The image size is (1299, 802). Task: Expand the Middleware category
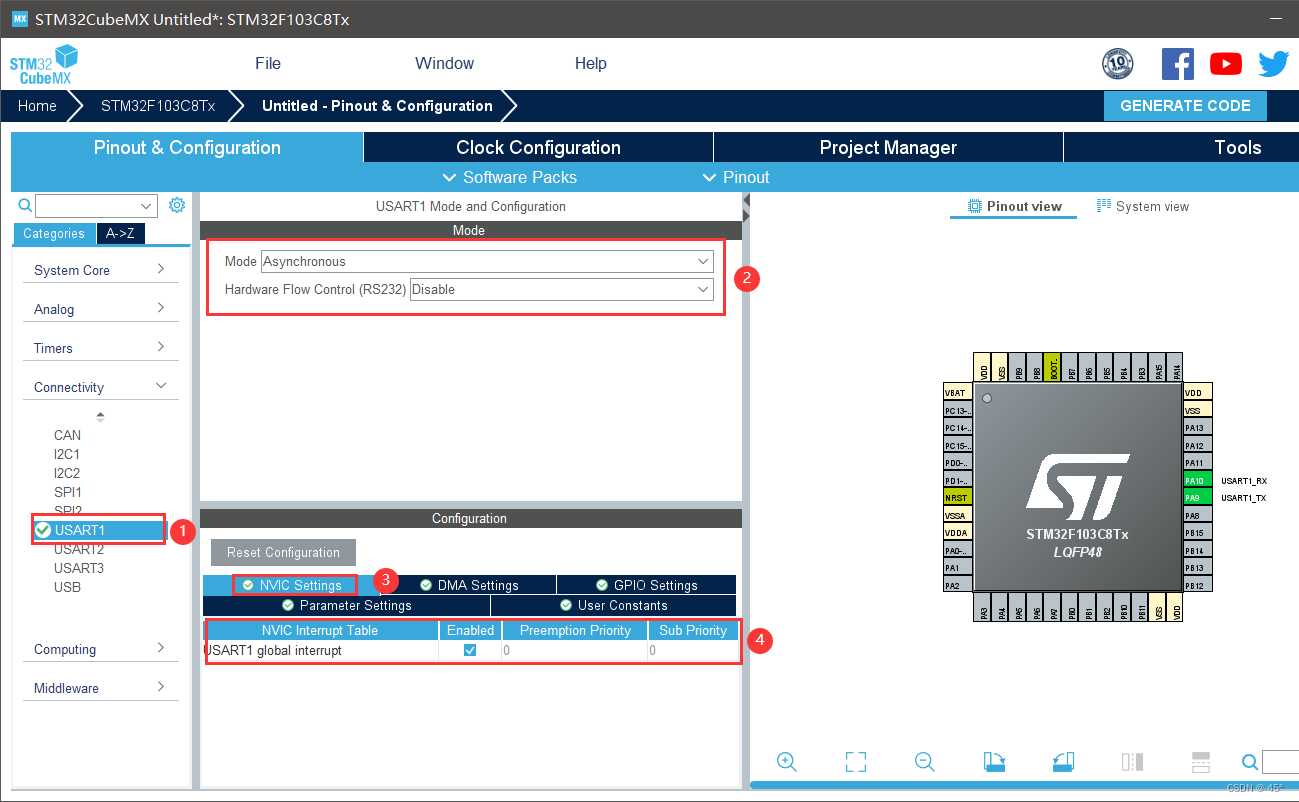99,688
